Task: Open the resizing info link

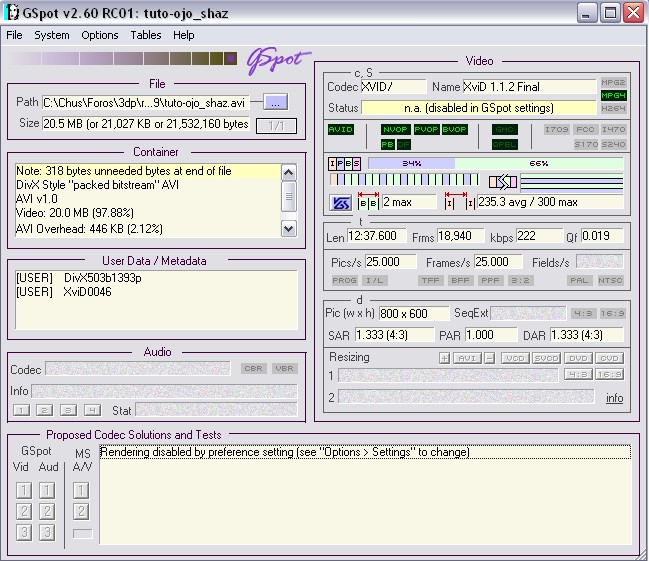Action: coord(615,398)
